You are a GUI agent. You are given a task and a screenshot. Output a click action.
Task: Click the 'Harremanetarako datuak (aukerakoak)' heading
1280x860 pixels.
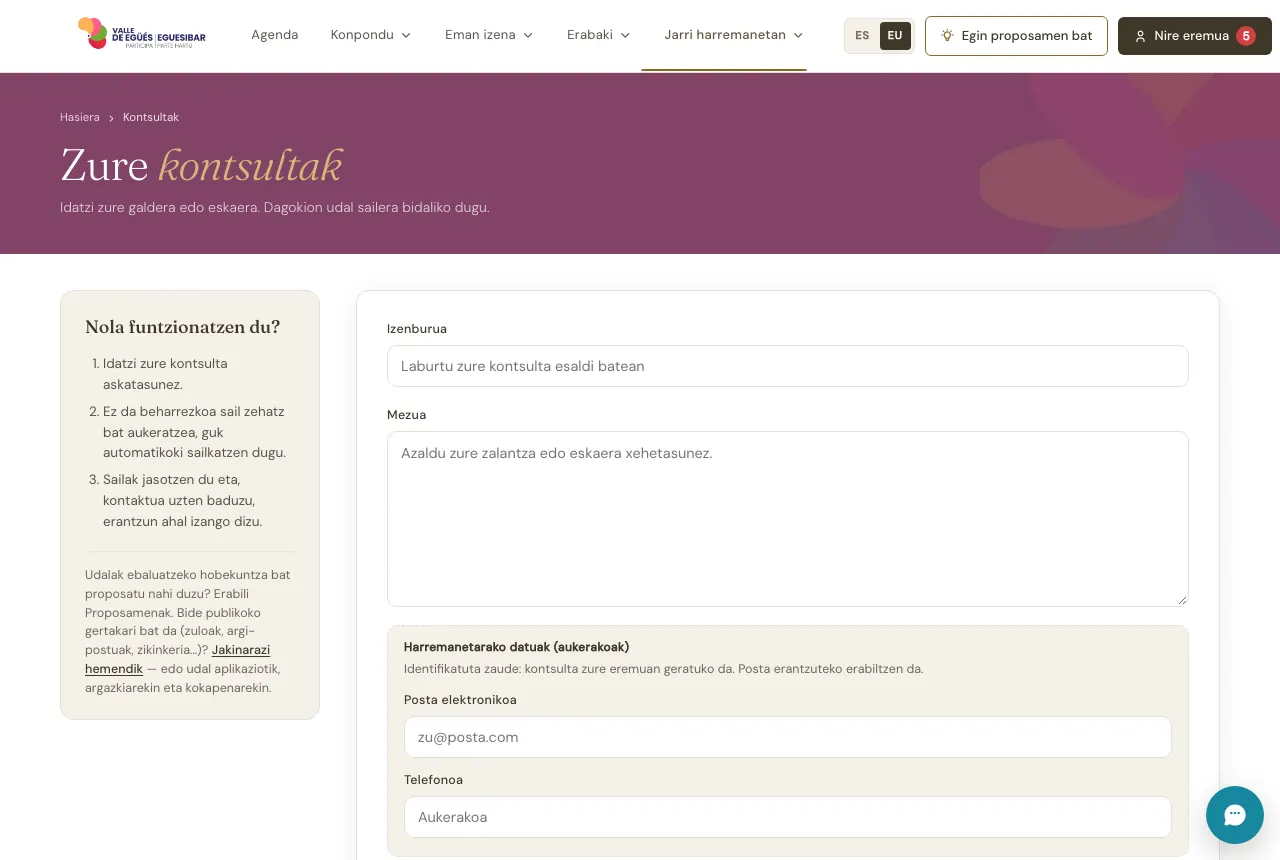click(x=516, y=647)
